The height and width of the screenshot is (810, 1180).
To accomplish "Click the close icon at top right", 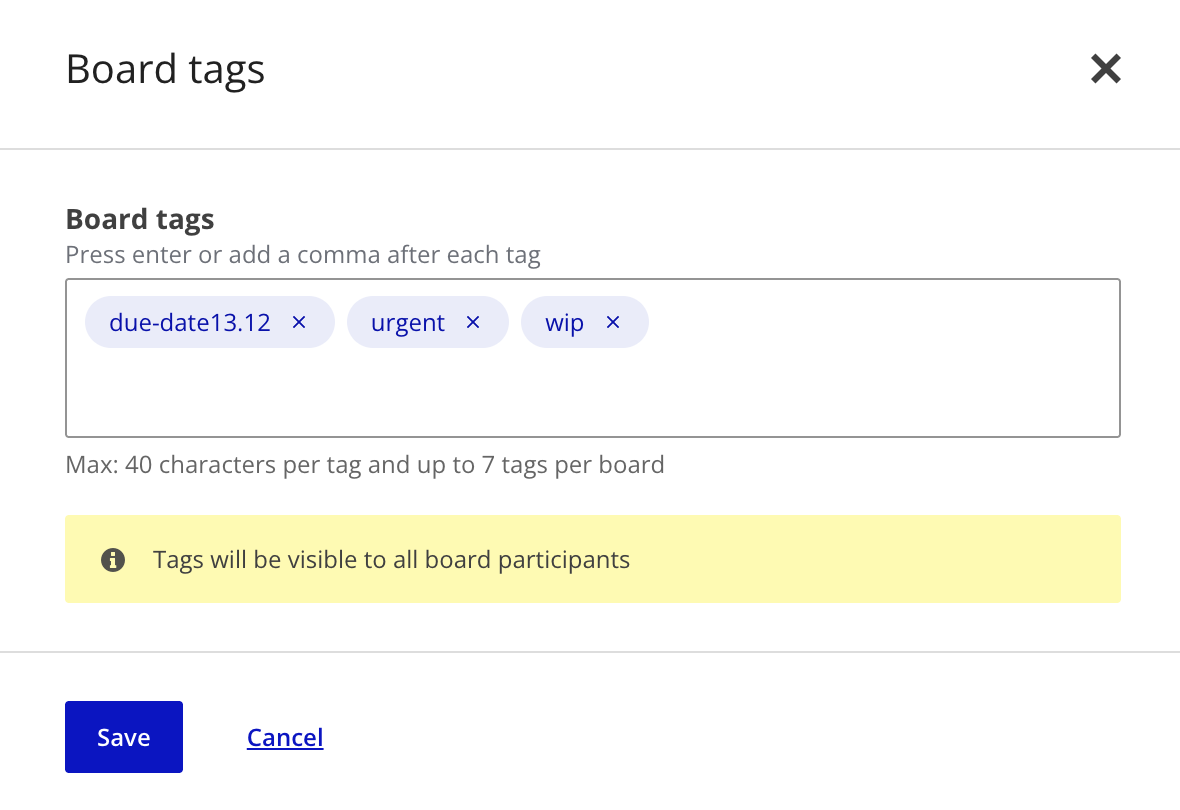I will 1105,68.
